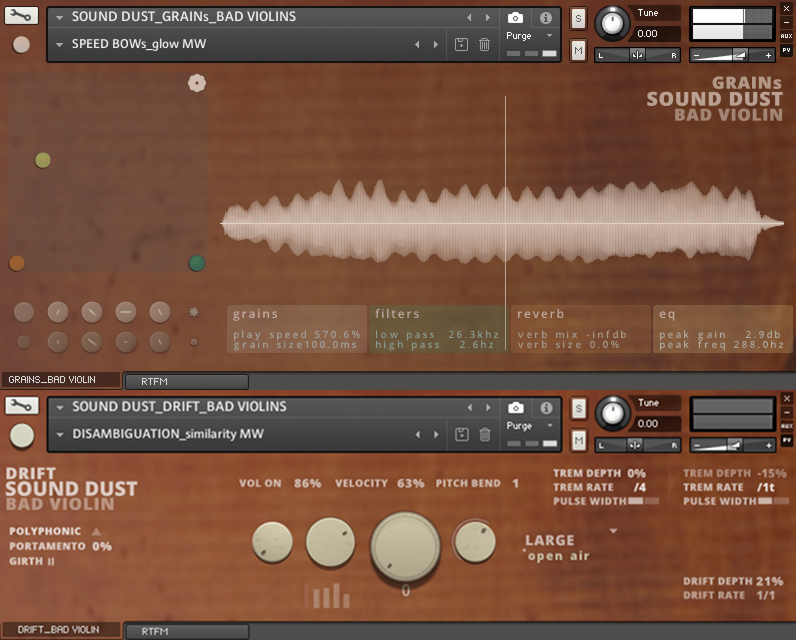The width and height of the screenshot is (796, 640).
Task: Click the gear icon beside GRAINs knobs
Action: [x=194, y=312]
